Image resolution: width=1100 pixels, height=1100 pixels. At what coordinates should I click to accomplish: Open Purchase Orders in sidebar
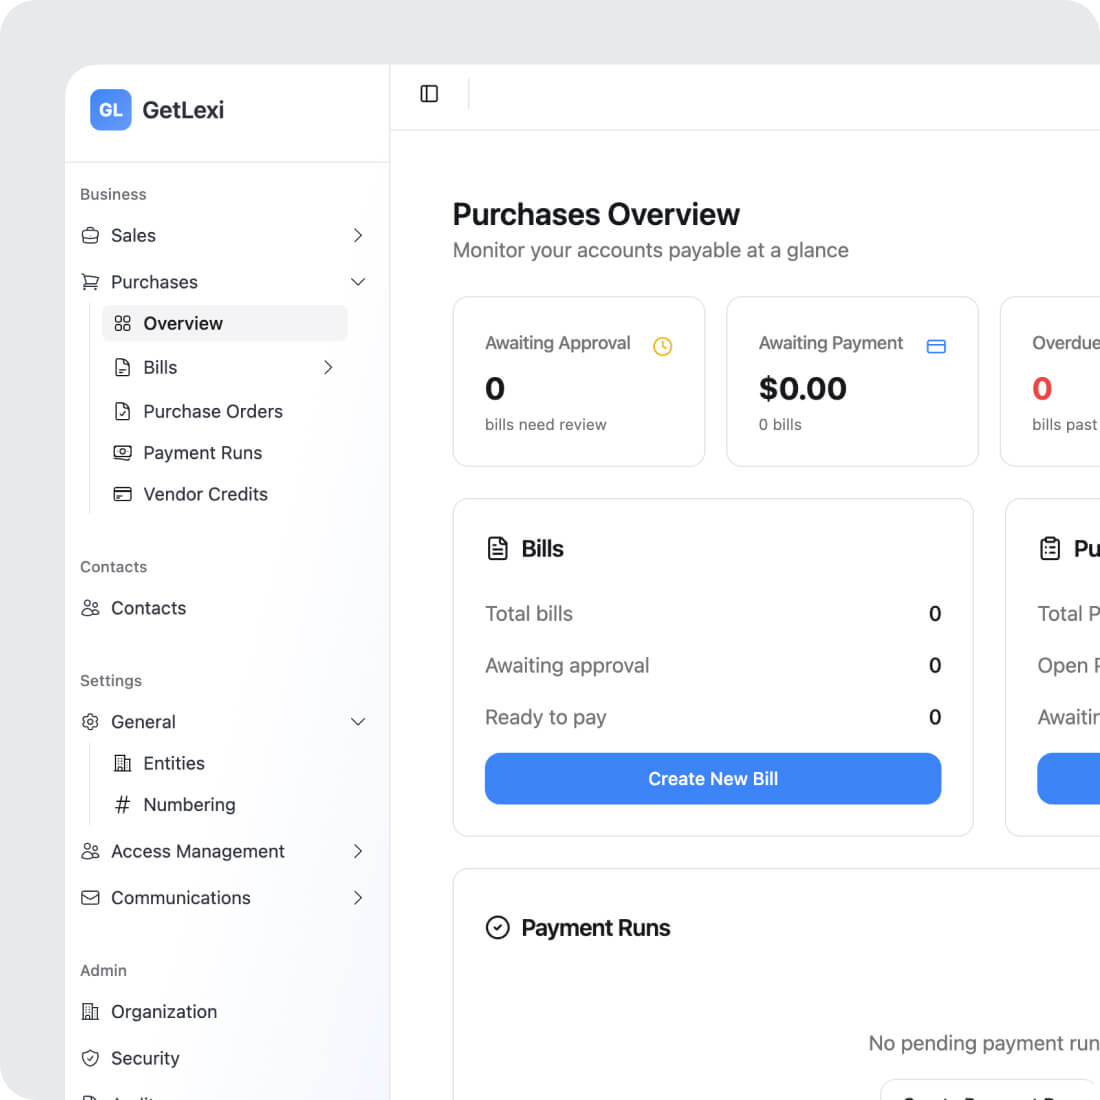click(212, 411)
